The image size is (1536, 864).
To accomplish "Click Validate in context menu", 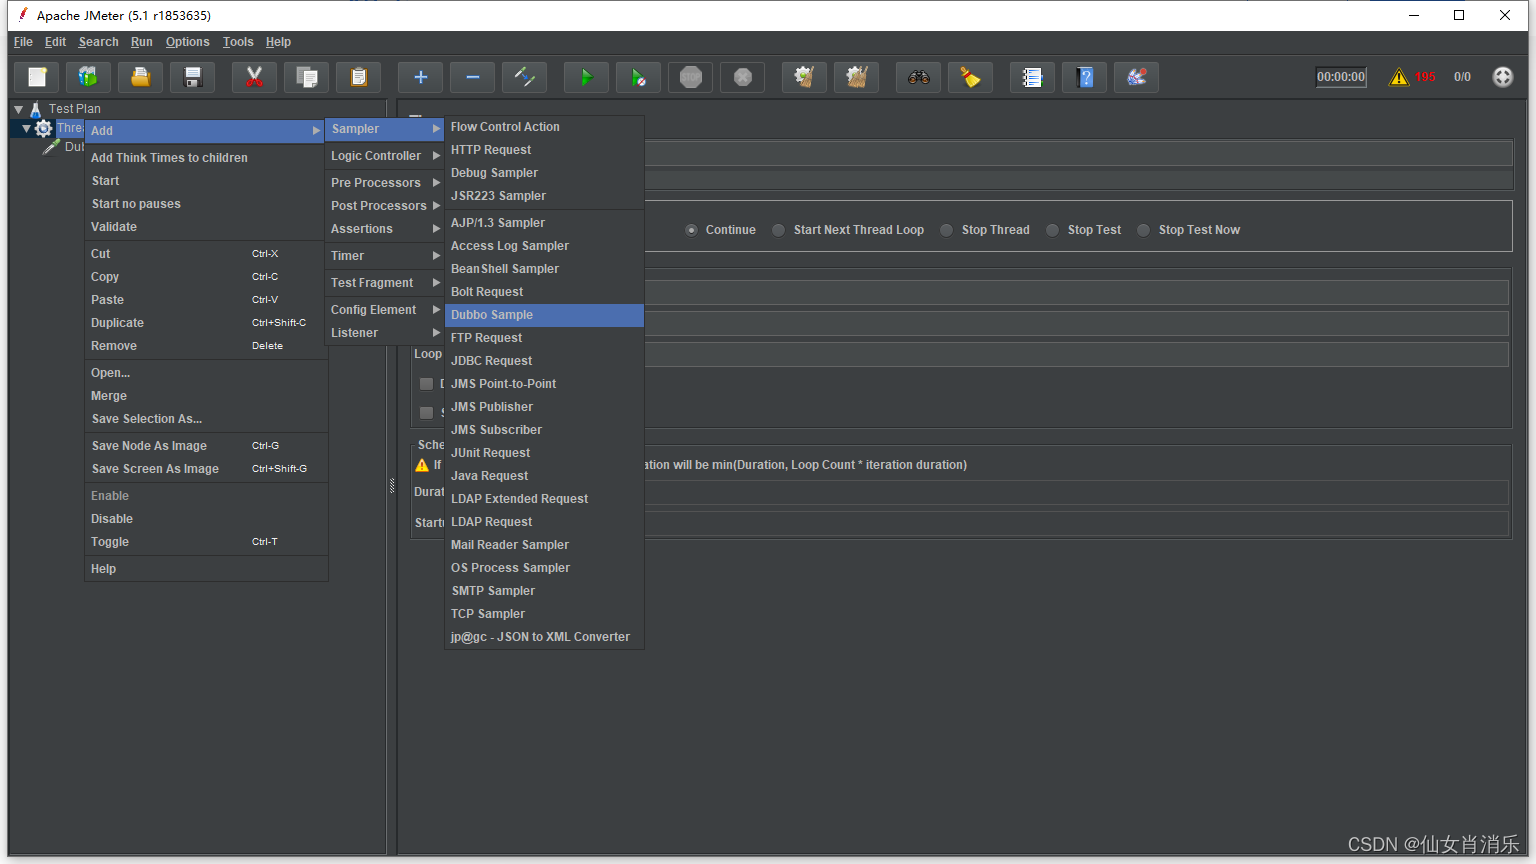I will 206,227.
